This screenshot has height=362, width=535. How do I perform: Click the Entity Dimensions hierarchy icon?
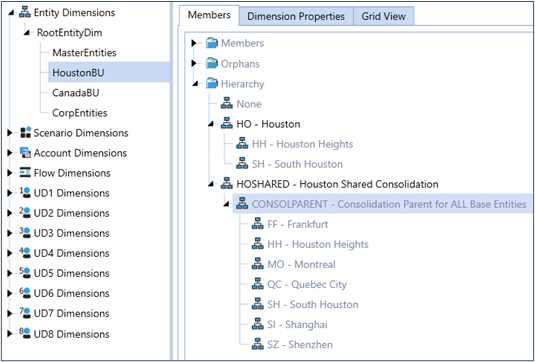[25, 13]
